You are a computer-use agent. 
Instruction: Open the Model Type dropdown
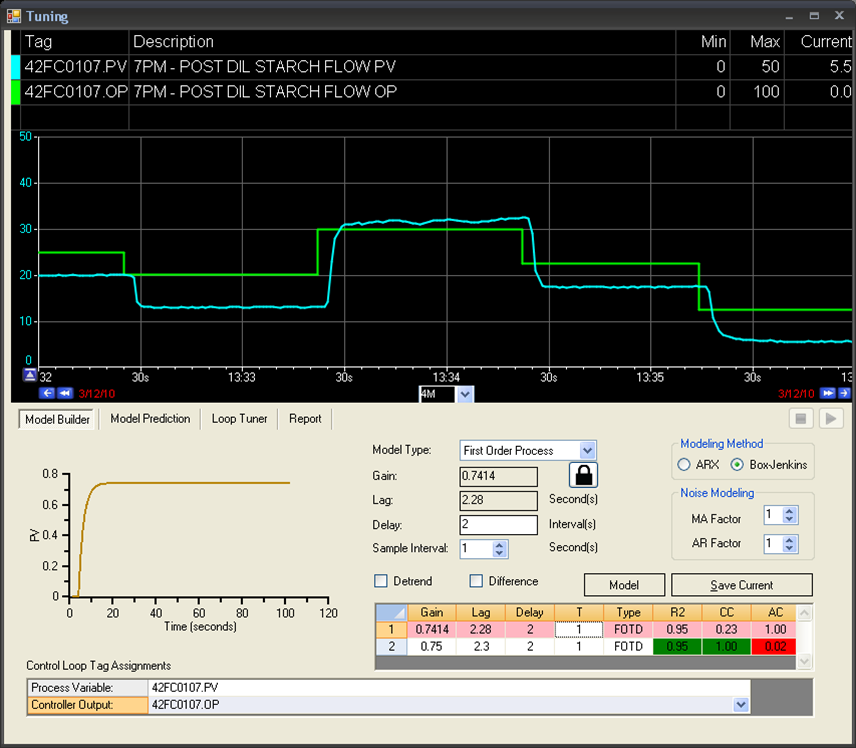pyautogui.click(x=587, y=450)
